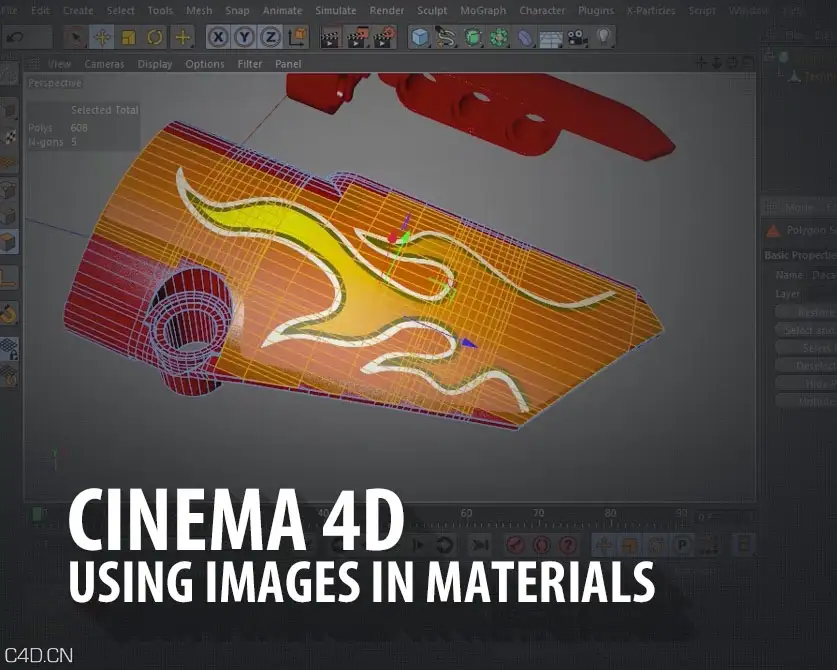Activate the Rotate tool

[155, 37]
